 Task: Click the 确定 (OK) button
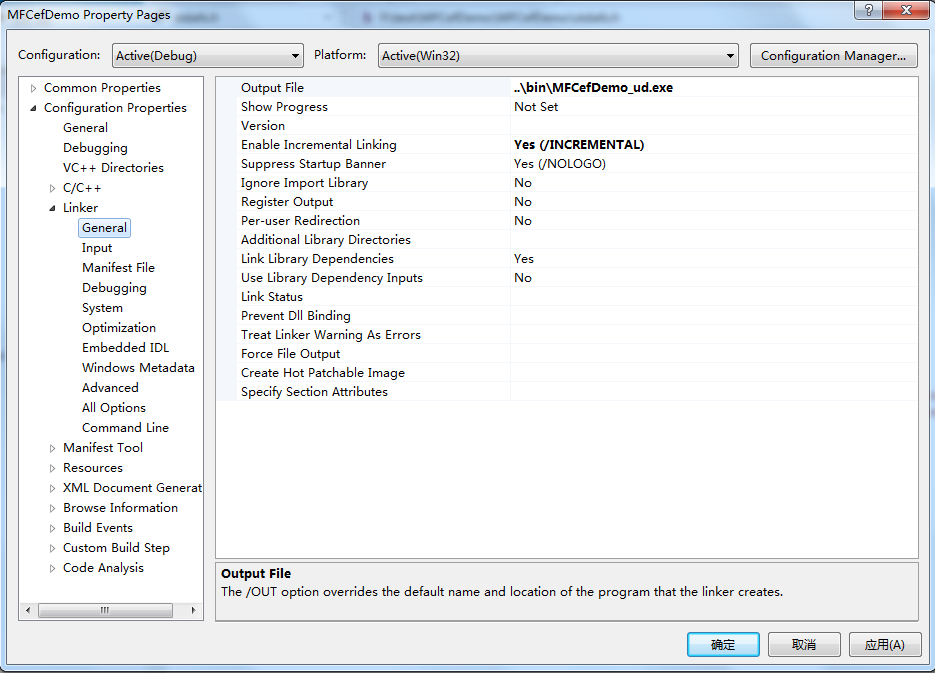[x=723, y=644]
